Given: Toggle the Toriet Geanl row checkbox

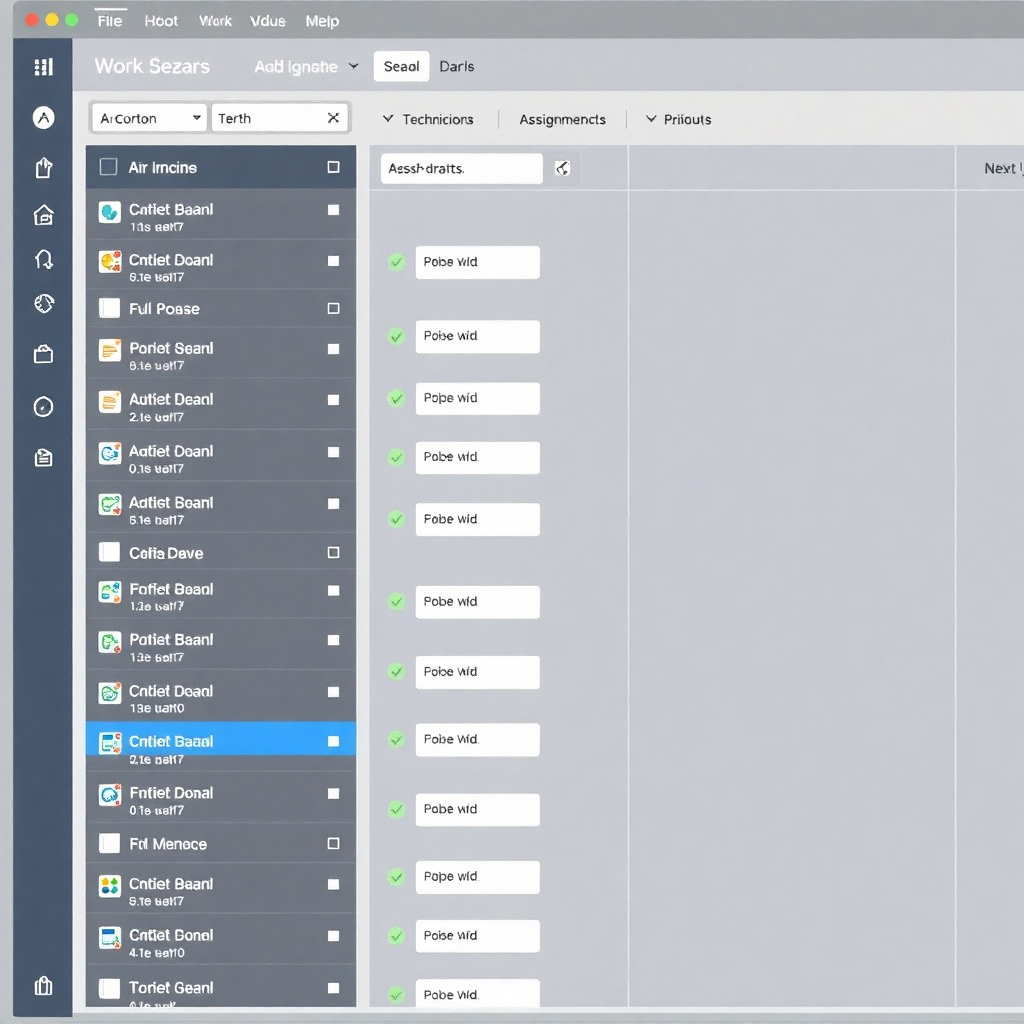Looking at the screenshot, I should pyautogui.click(x=333, y=988).
